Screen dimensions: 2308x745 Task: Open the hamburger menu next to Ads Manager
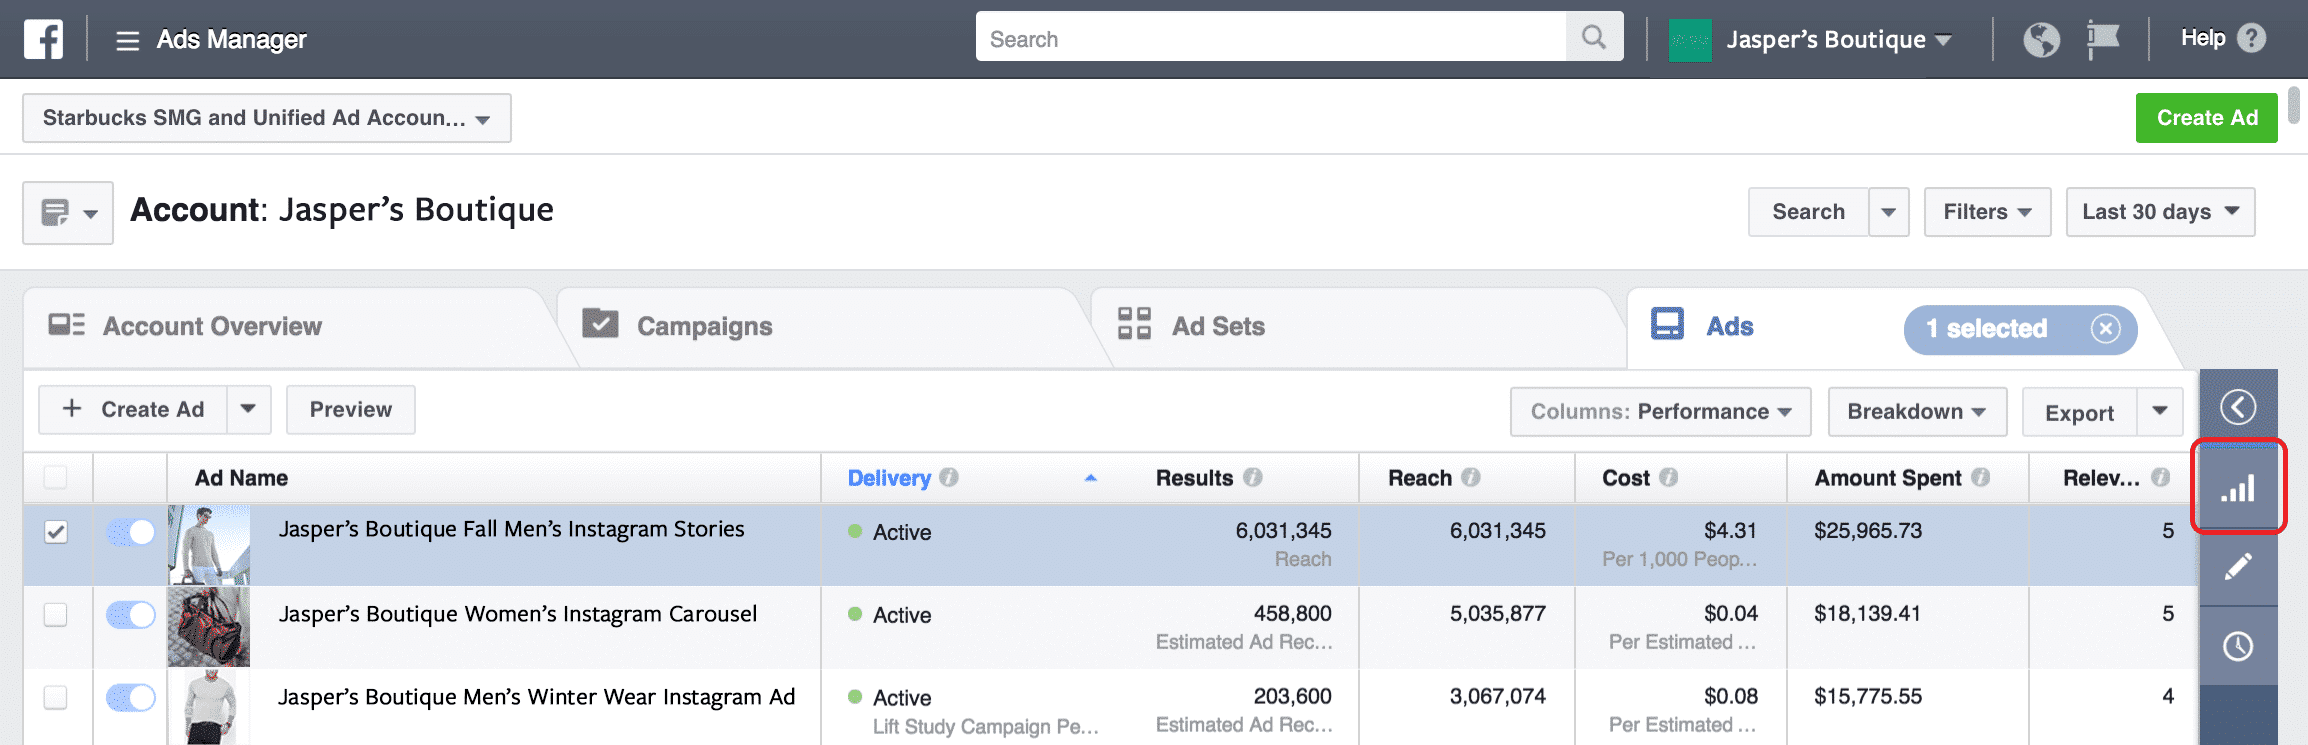coord(127,40)
